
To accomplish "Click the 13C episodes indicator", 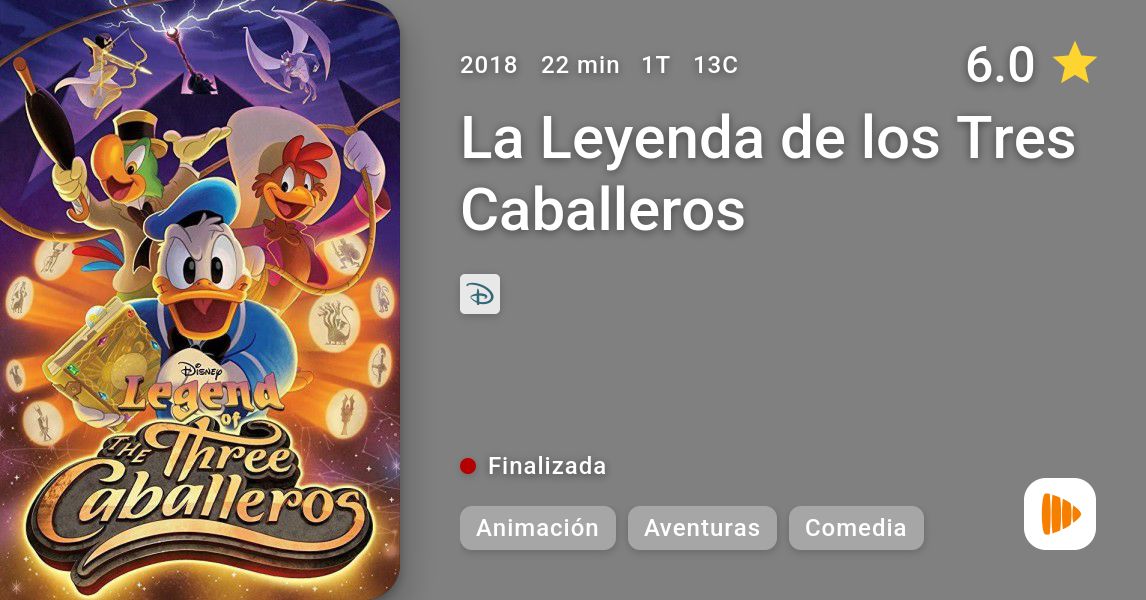I will [716, 65].
